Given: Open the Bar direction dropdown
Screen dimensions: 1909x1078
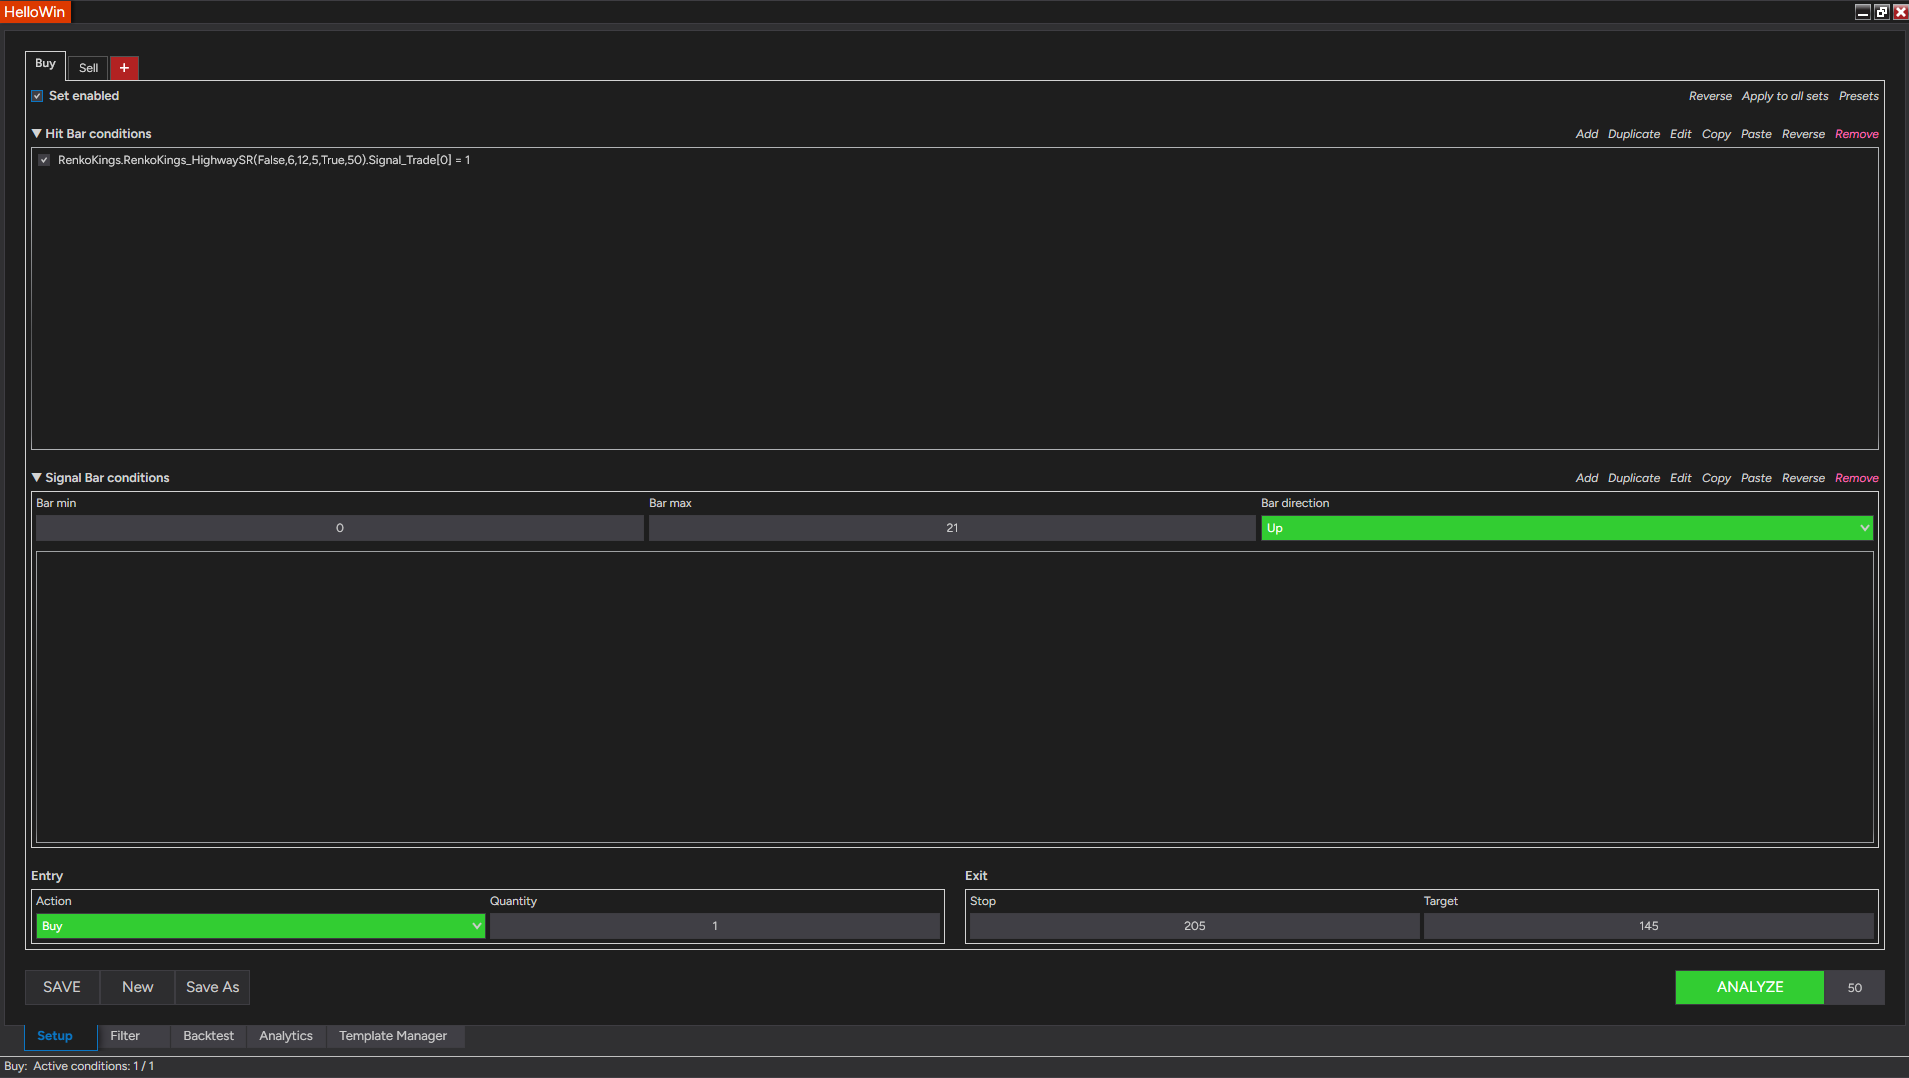Looking at the screenshot, I should (1566, 528).
